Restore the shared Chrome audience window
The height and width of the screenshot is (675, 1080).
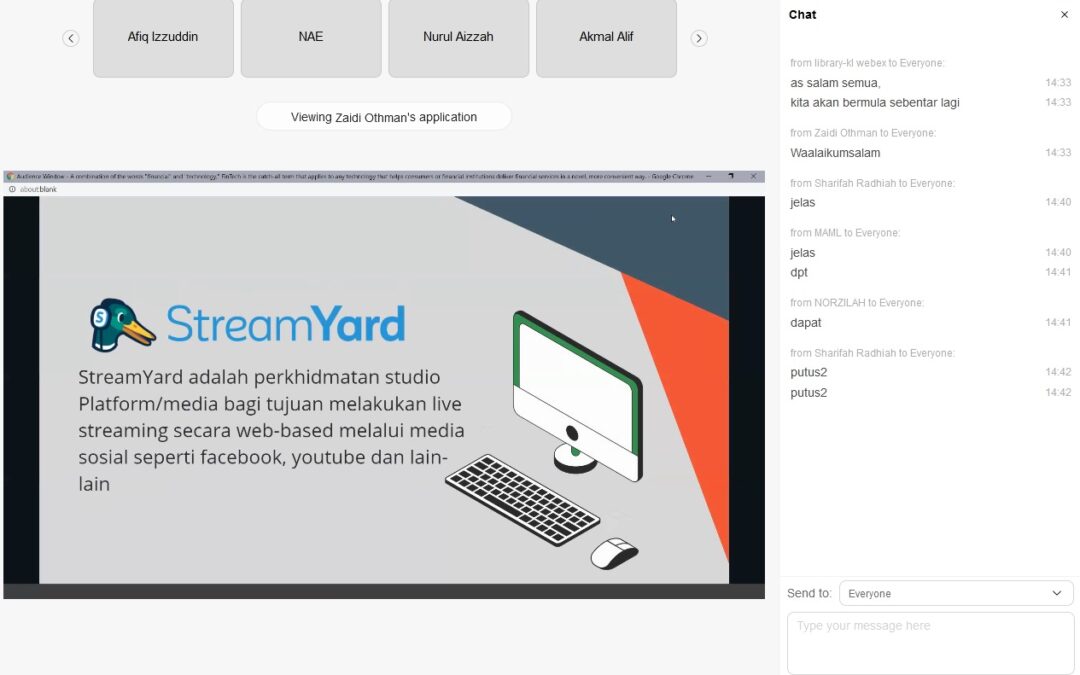click(731, 176)
